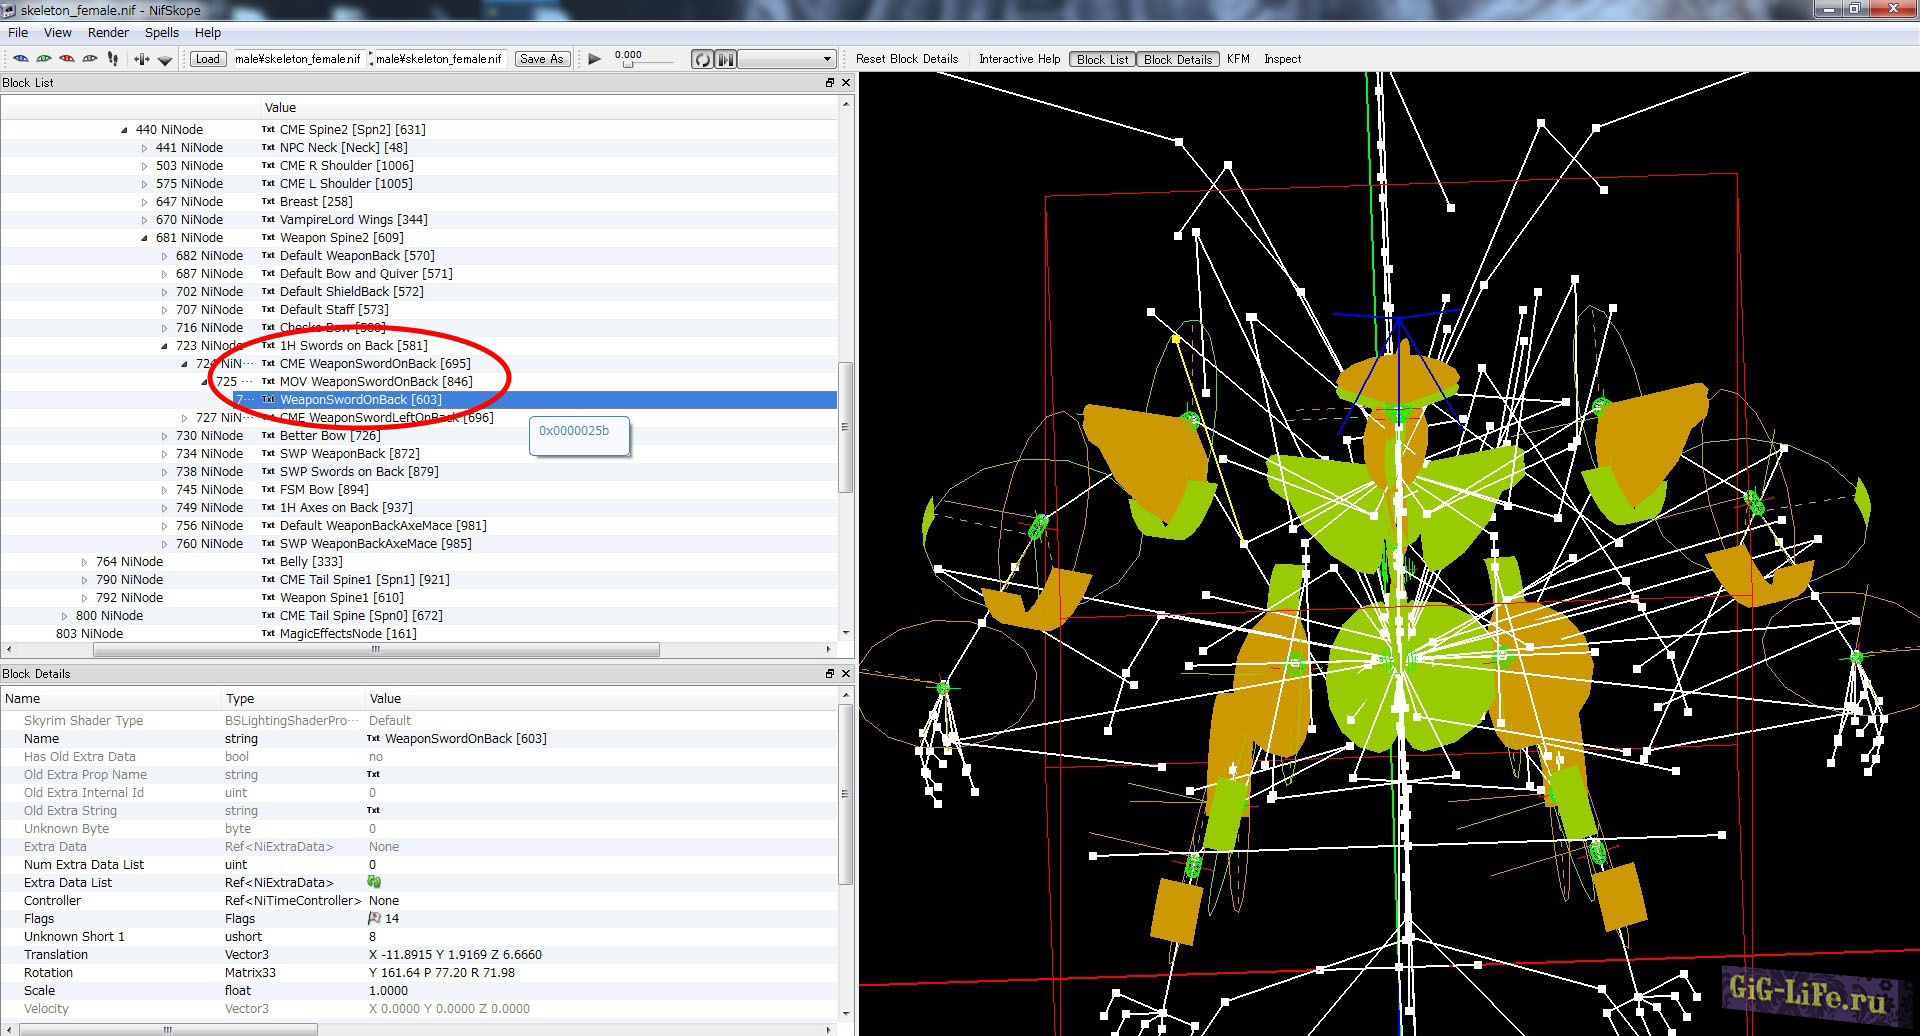
Task: Open the animation selection combo box
Action: point(786,59)
